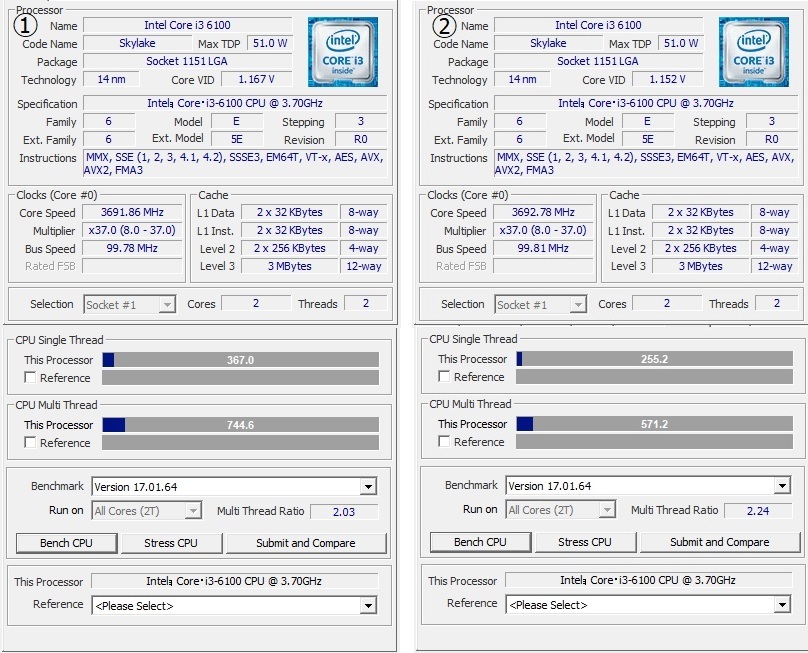Click the Ext. Model 5E value in right panel
808x653 pixels.
(x=648, y=140)
